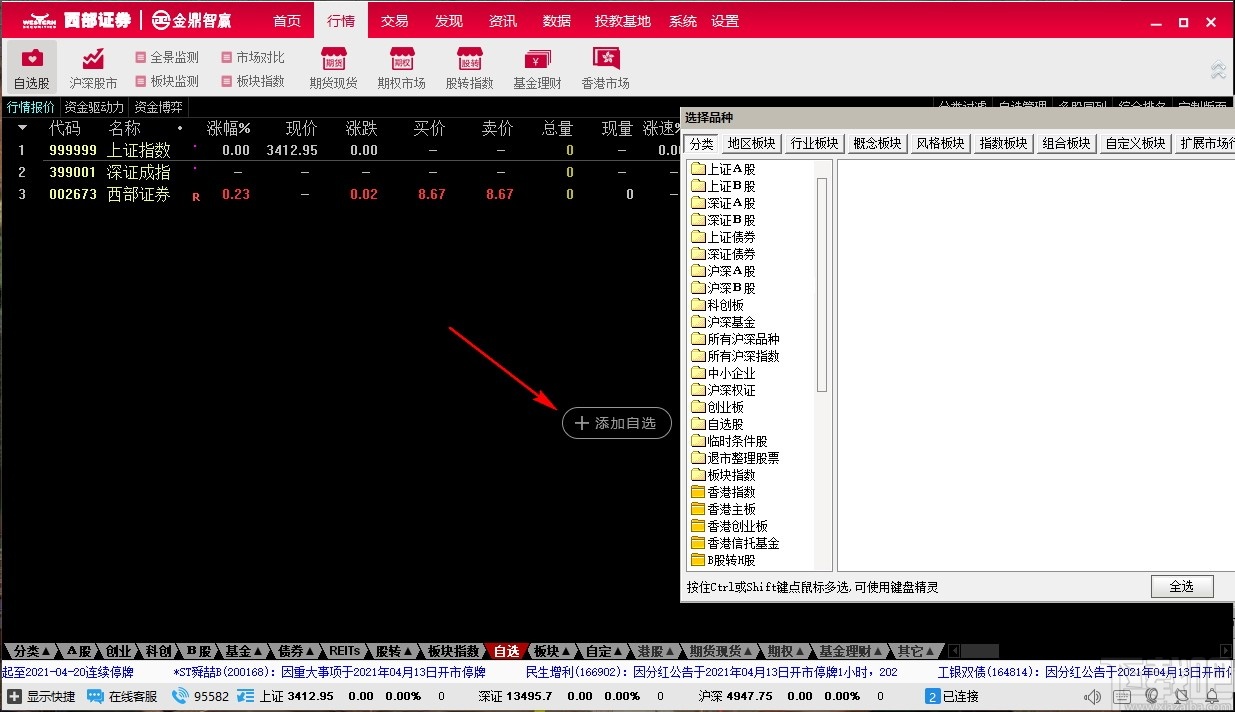The image size is (1235, 712).
Task: Click the 股转指数 icon
Action: coord(469,67)
